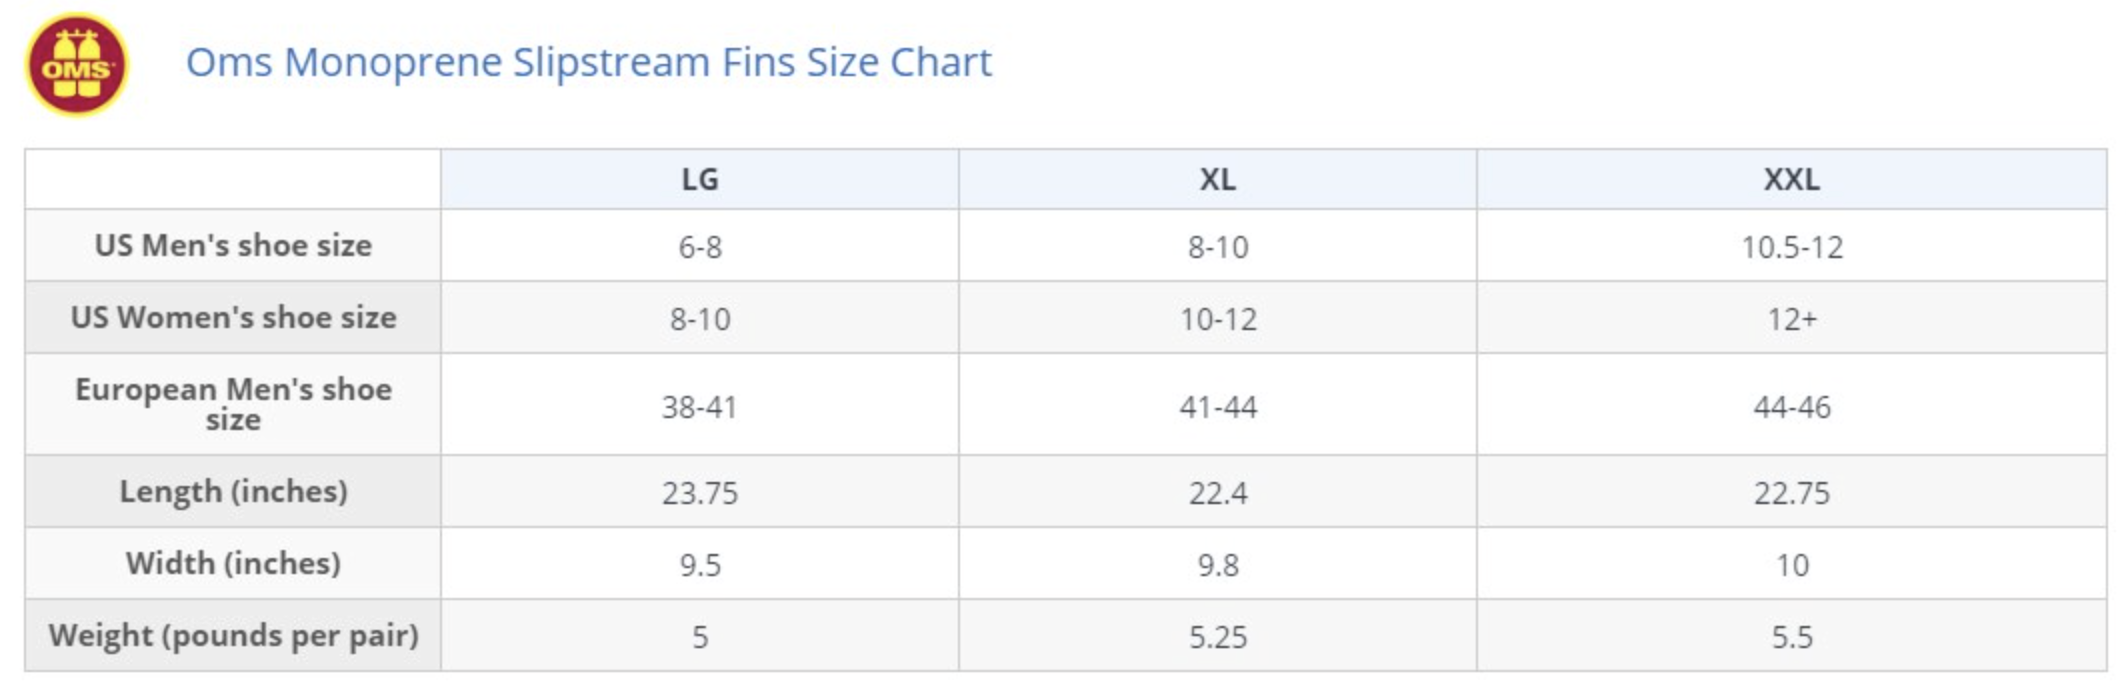This screenshot has height=682, width=2126.
Task: Click the 23.75 length value cell
Action: [699, 493]
